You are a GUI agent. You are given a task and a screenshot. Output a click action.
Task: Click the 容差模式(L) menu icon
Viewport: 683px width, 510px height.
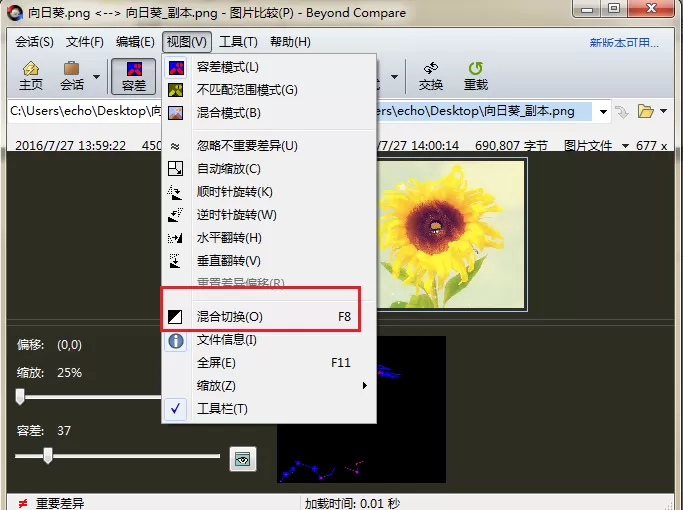point(176,68)
